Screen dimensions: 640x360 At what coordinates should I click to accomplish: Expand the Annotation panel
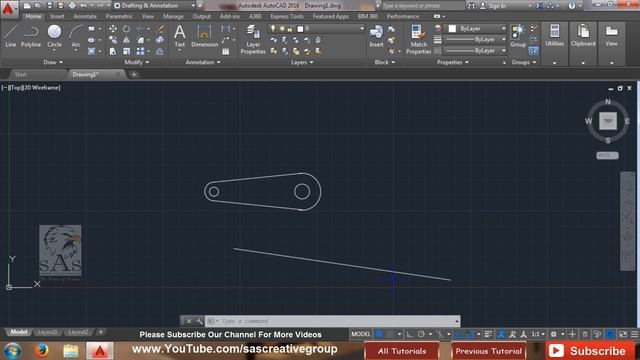203,62
